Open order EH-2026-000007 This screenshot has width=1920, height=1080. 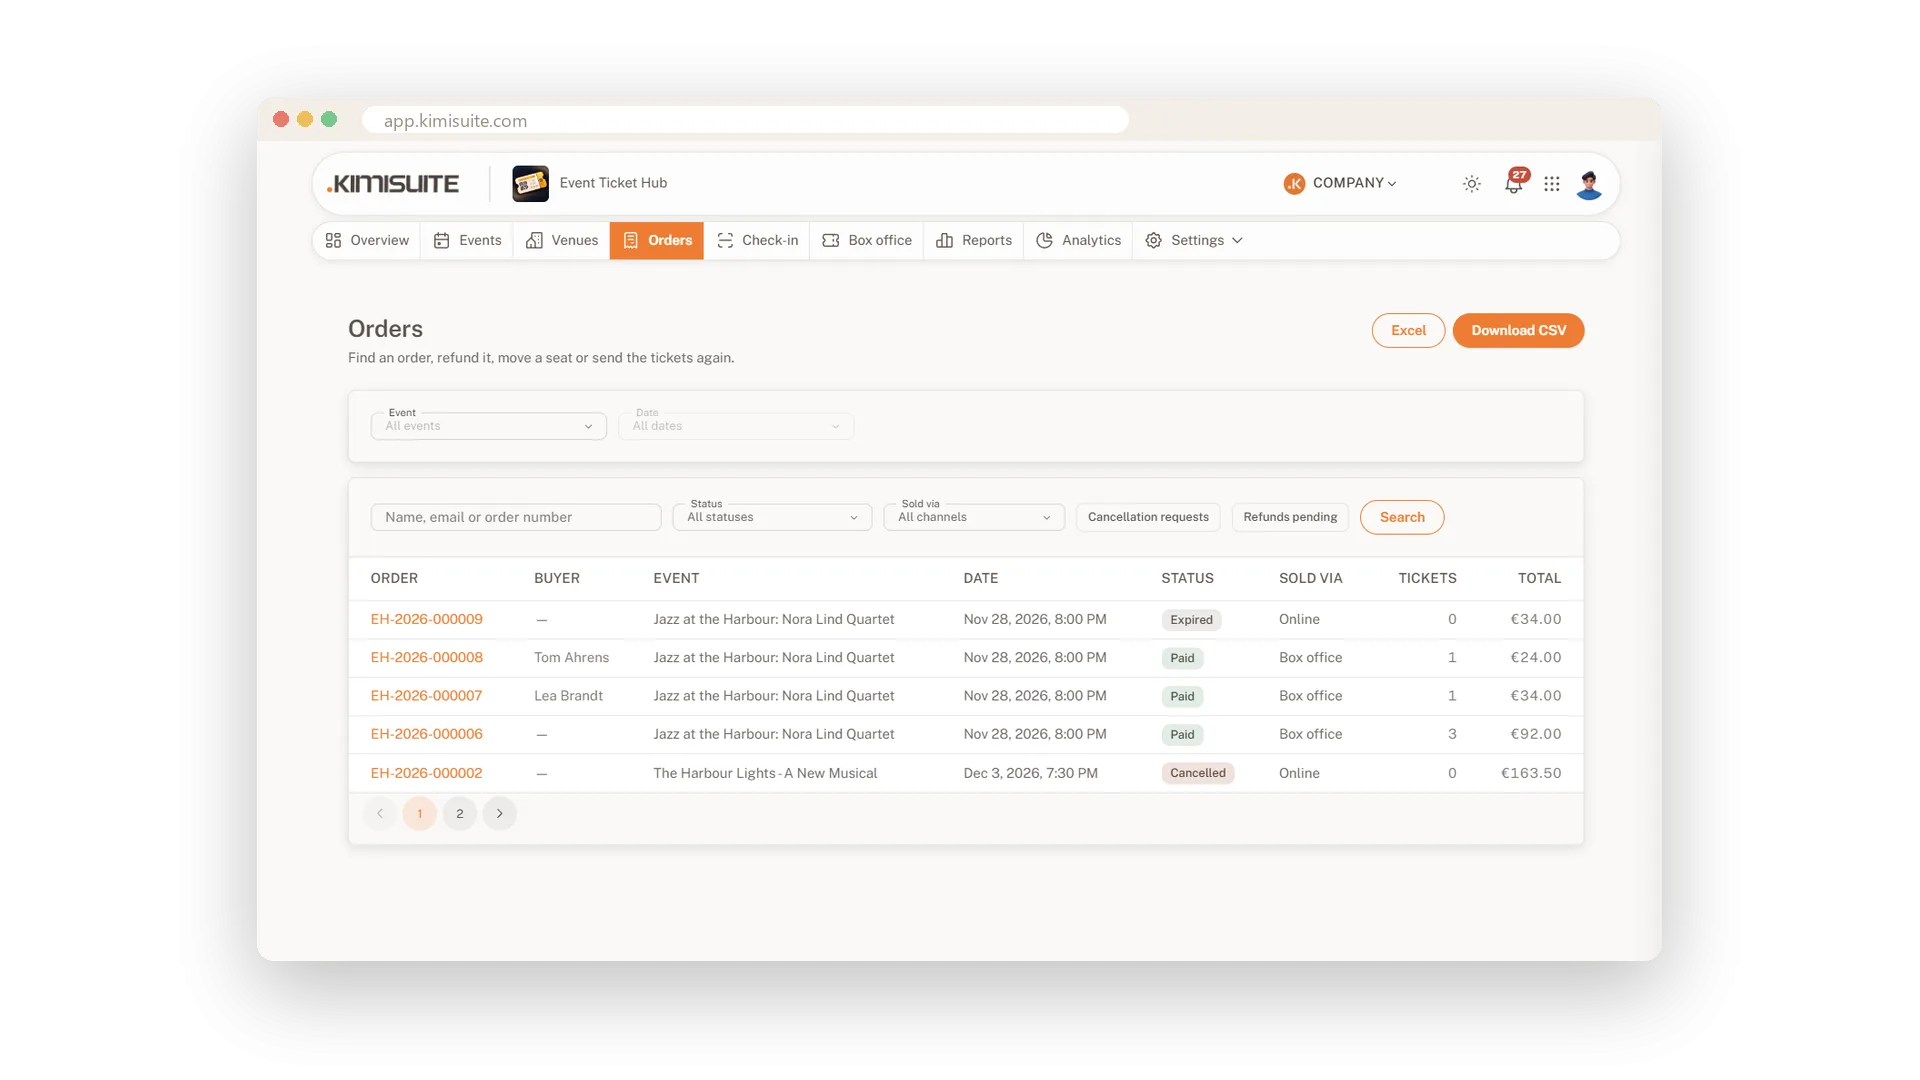427,696
